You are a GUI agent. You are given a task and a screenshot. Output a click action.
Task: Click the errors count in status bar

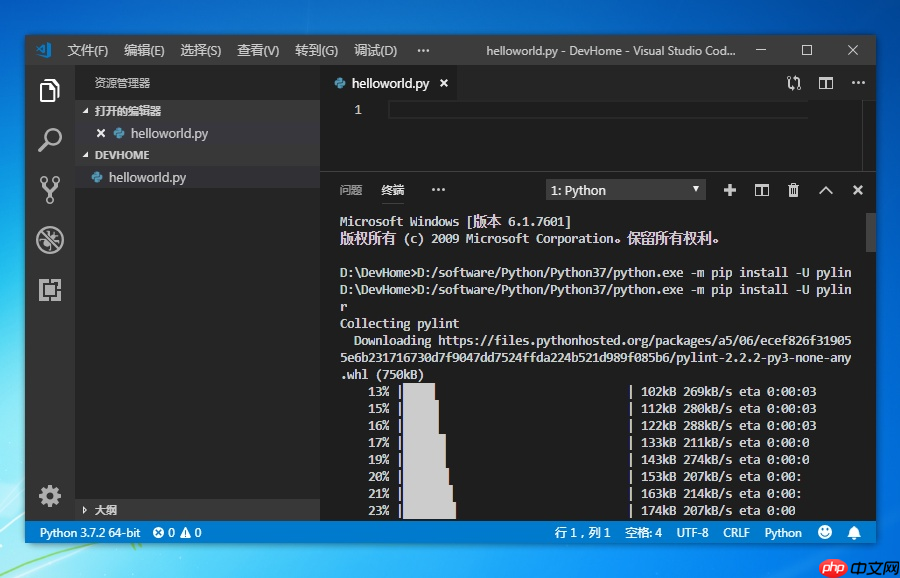pos(164,533)
